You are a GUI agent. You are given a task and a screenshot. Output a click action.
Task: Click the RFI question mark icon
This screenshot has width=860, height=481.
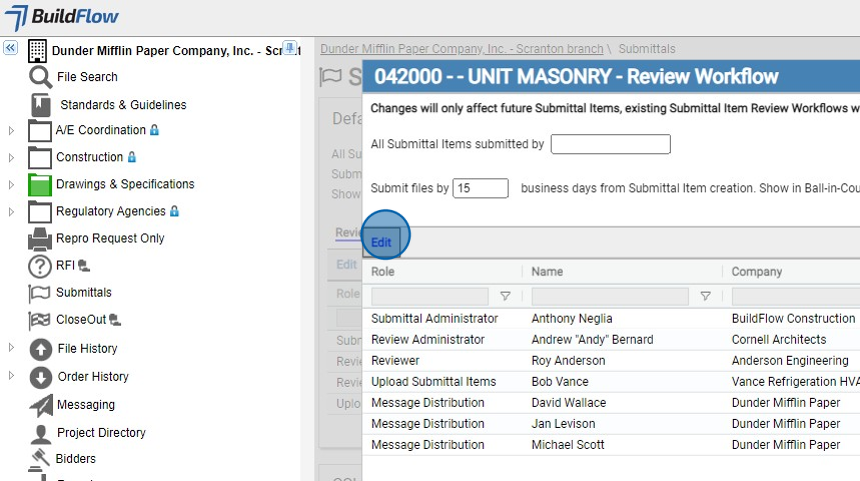click(x=39, y=266)
